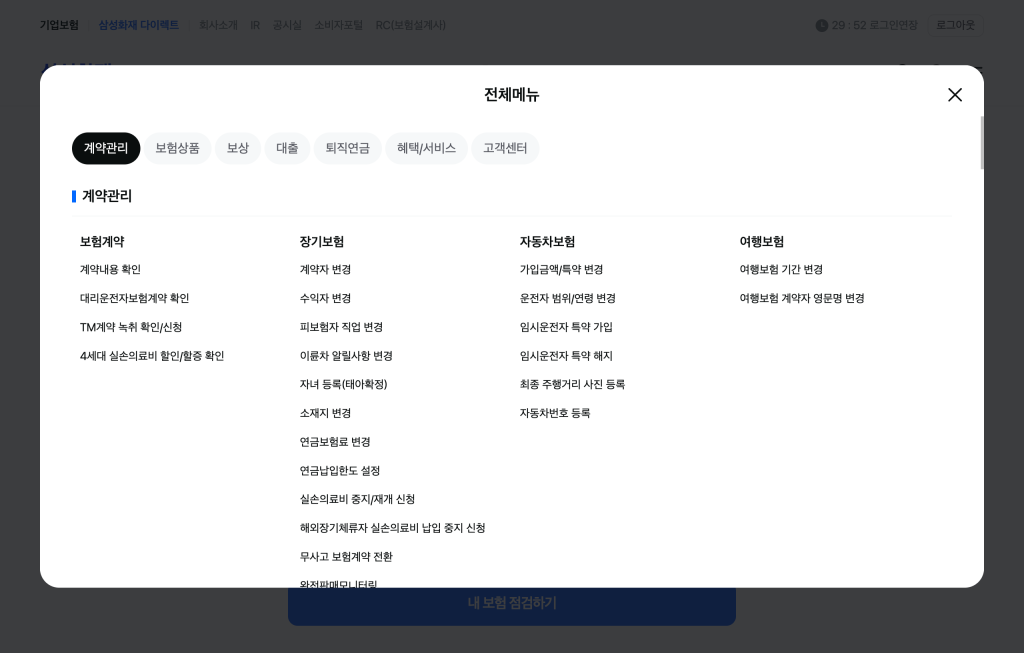Open 실손의료비 중지/재개 신청
Viewport: 1024px width, 653px height.
[357, 500]
